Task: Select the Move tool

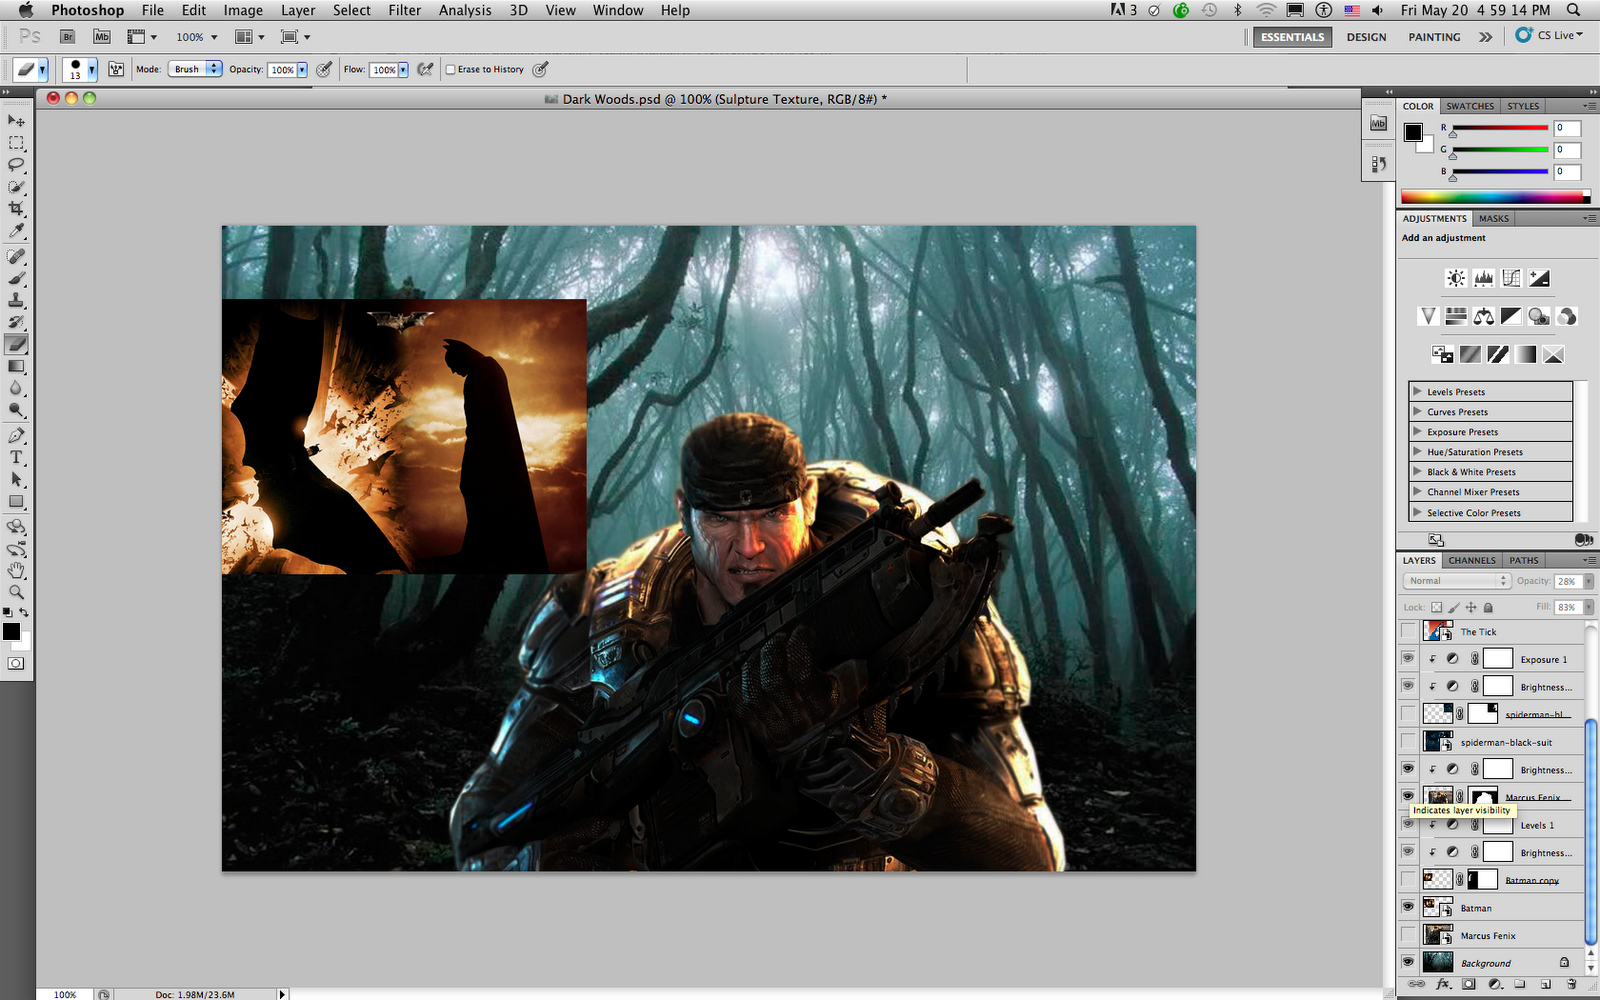Action: click(16, 120)
